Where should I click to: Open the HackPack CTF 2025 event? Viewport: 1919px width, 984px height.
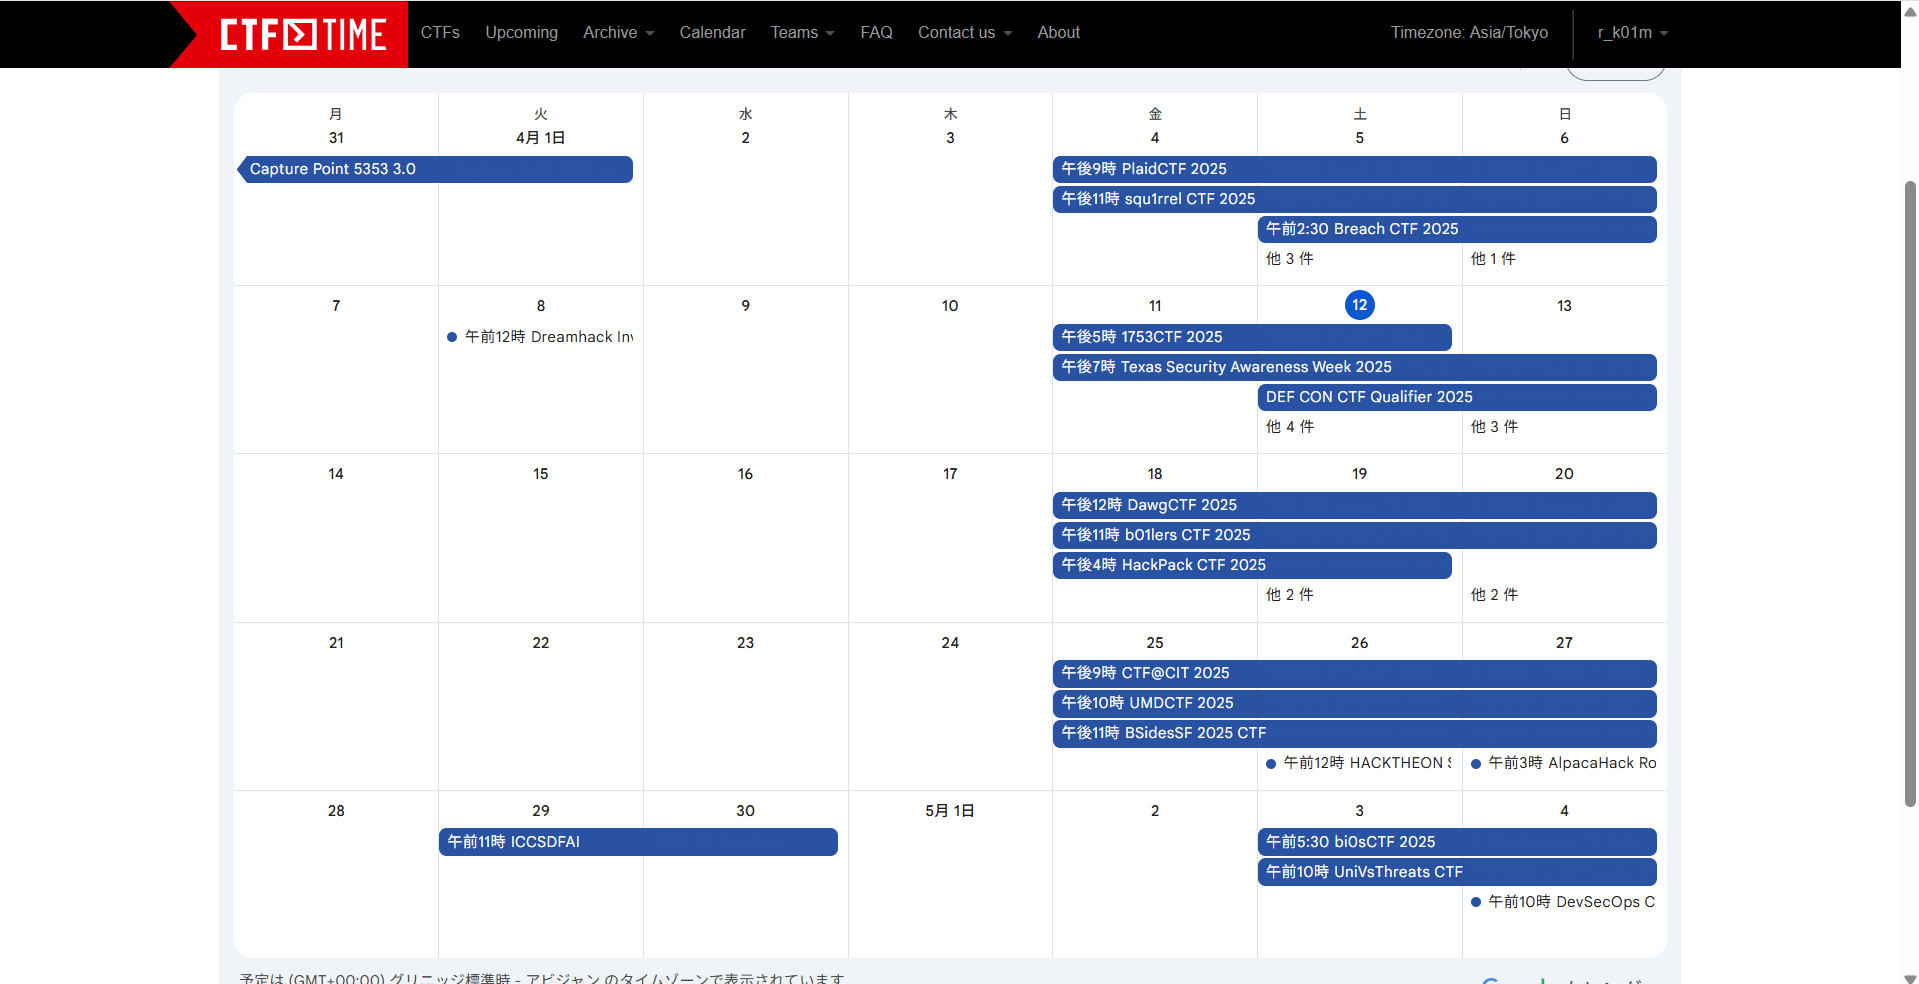point(1252,565)
